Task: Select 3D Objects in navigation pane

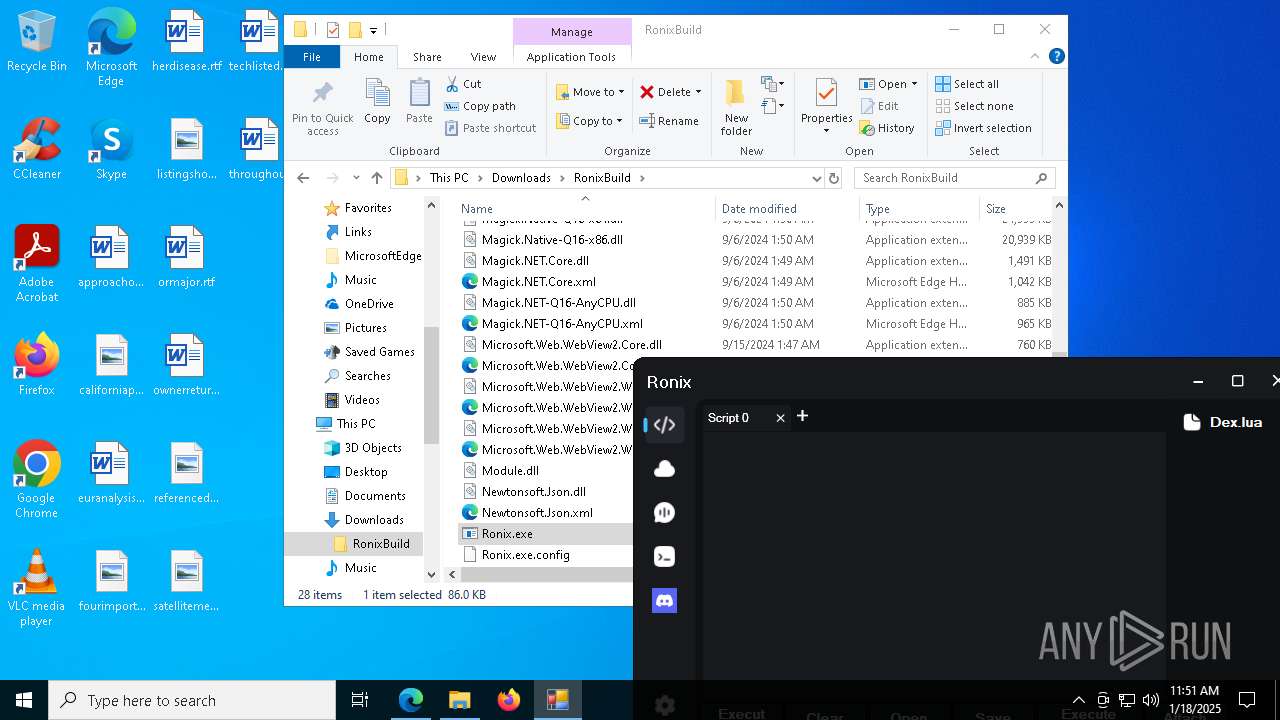Action: click(372, 448)
